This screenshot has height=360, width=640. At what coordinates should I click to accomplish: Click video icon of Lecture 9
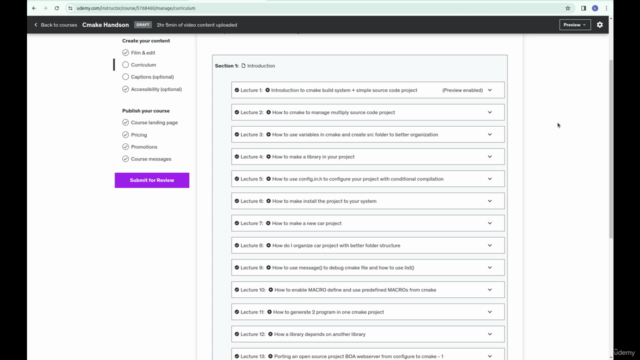[269, 267]
